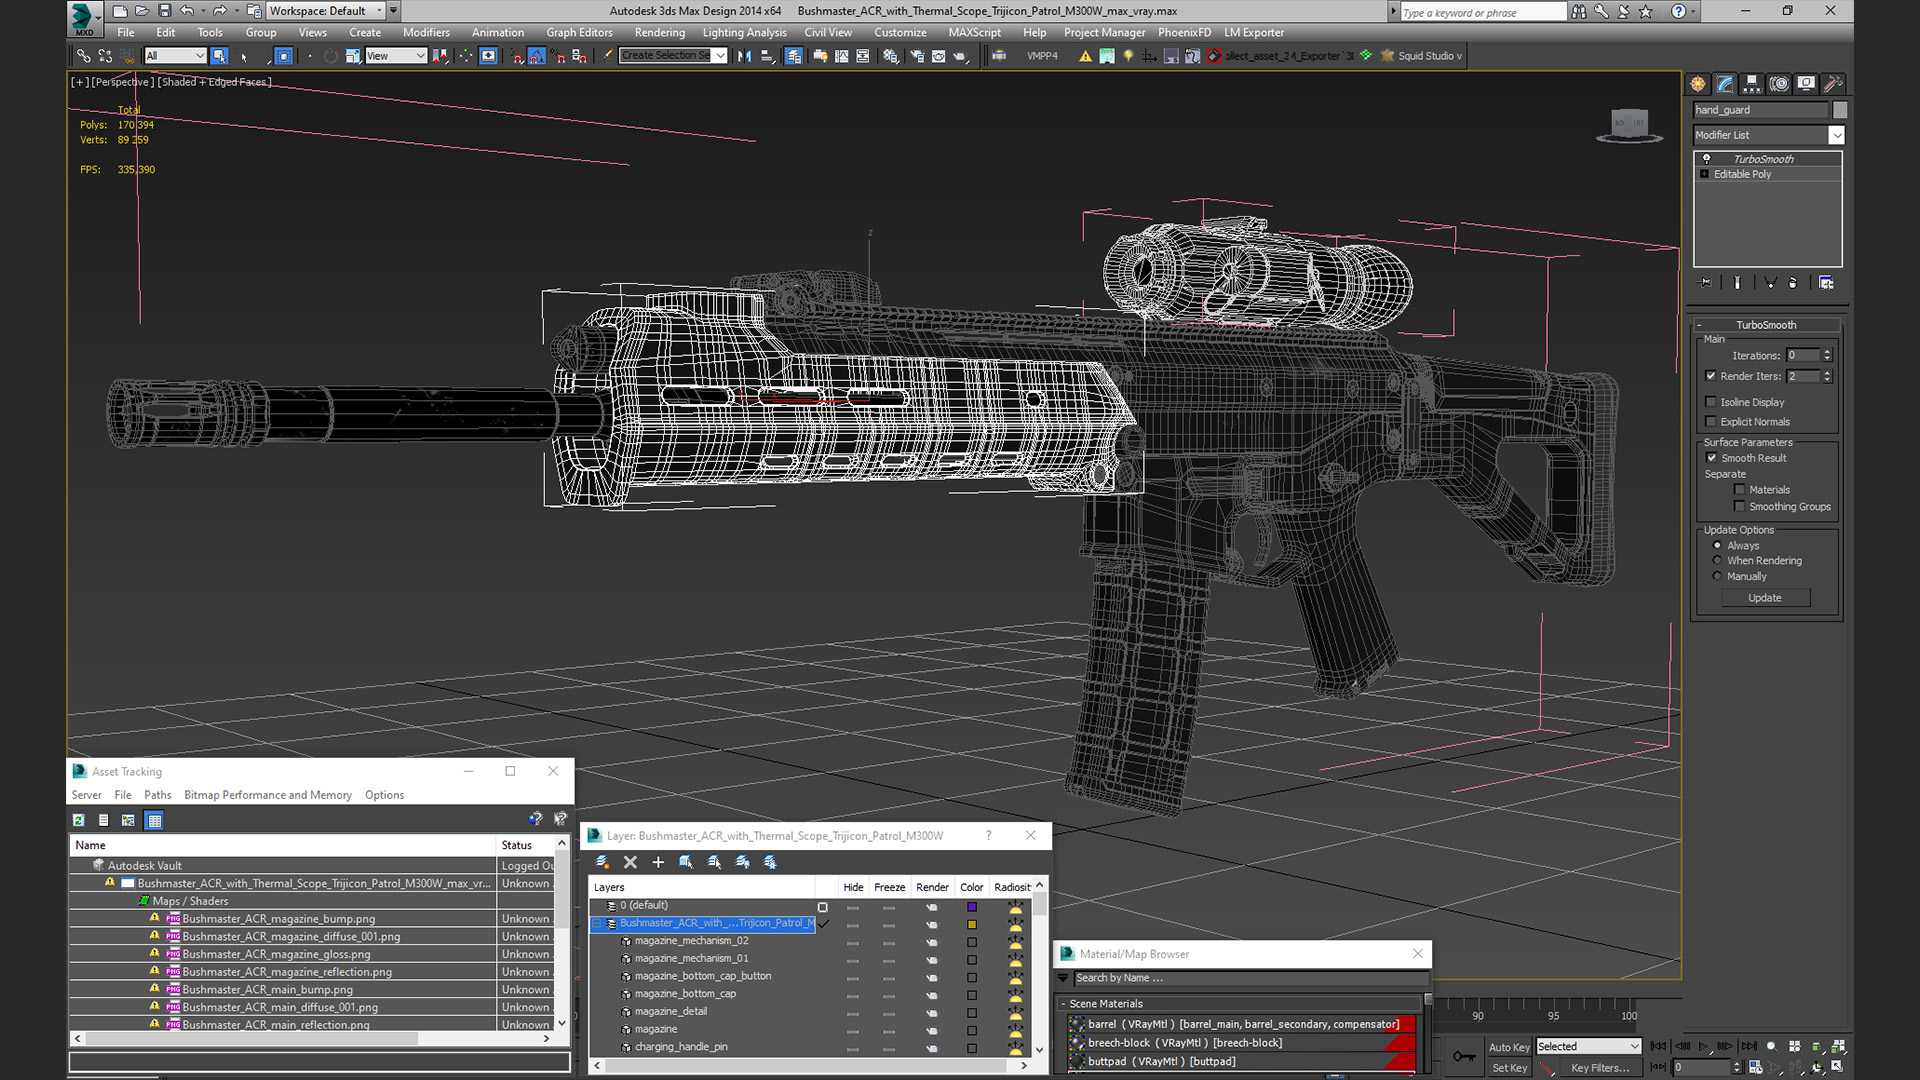This screenshot has width=1920, height=1080.
Task: Enable Separate by Materials checkbox
Action: (x=1740, y=490)
